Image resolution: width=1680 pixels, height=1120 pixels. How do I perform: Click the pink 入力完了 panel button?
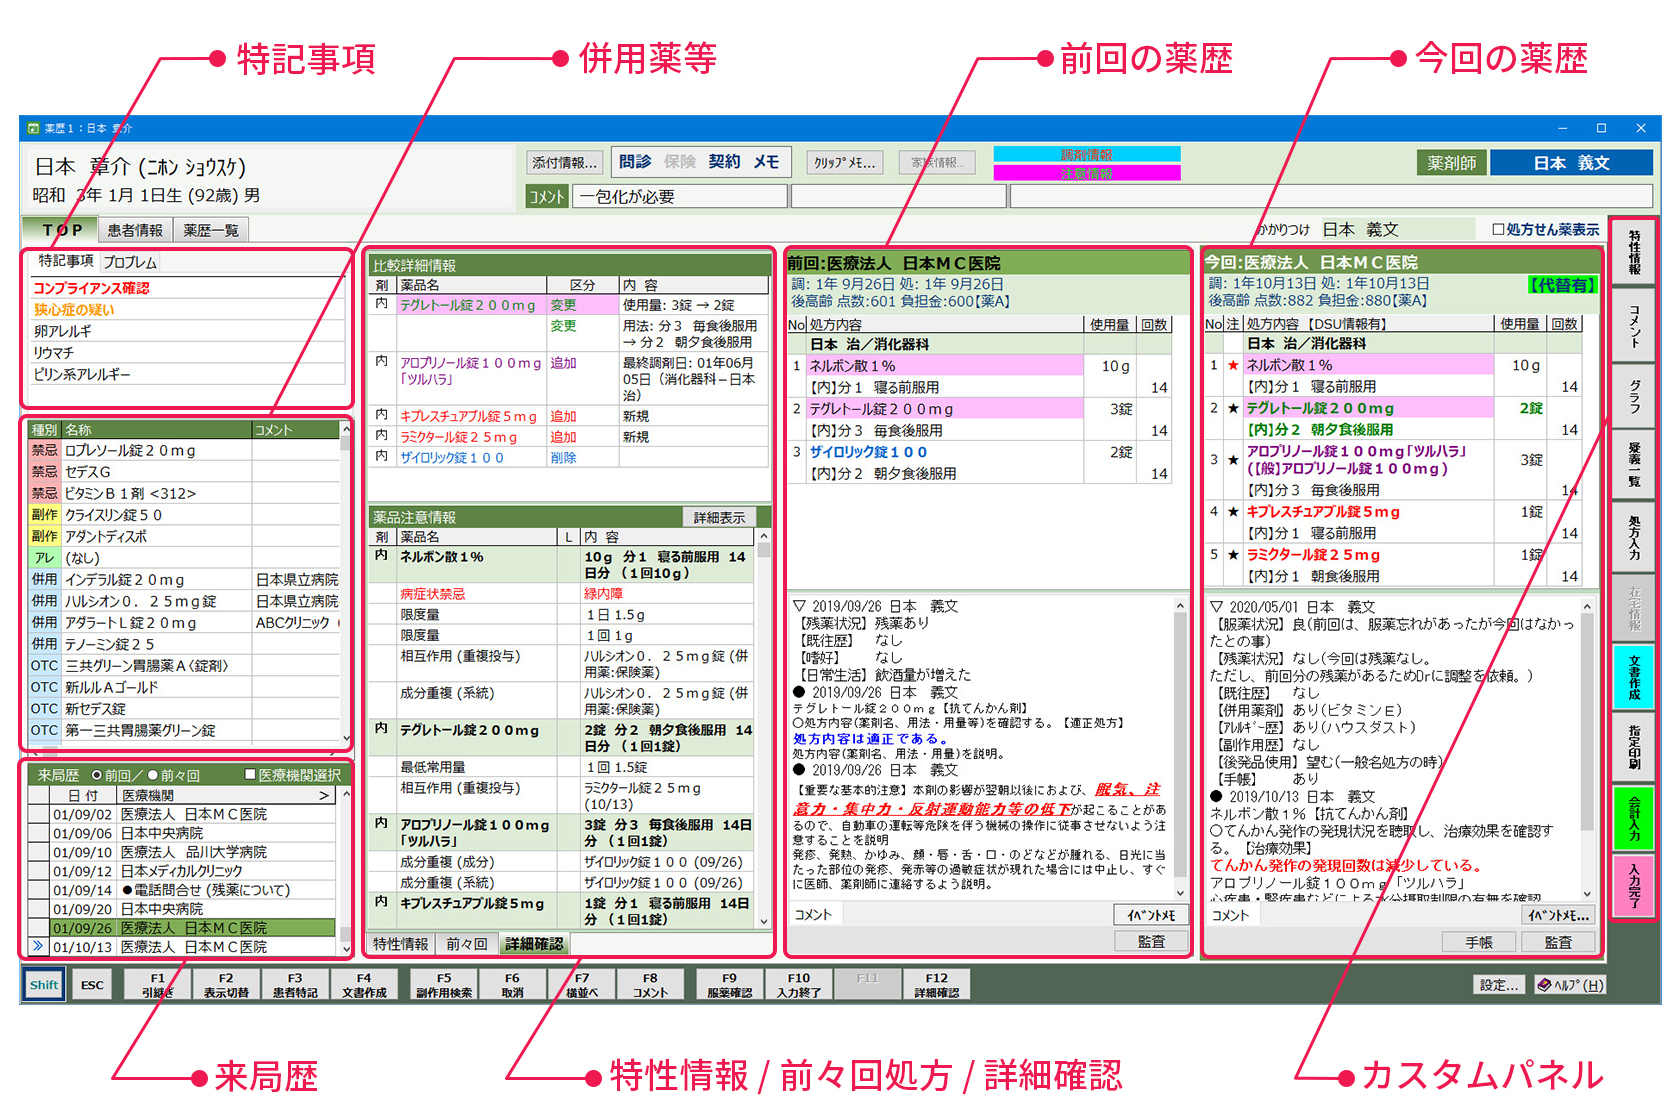coord(1634,885)
